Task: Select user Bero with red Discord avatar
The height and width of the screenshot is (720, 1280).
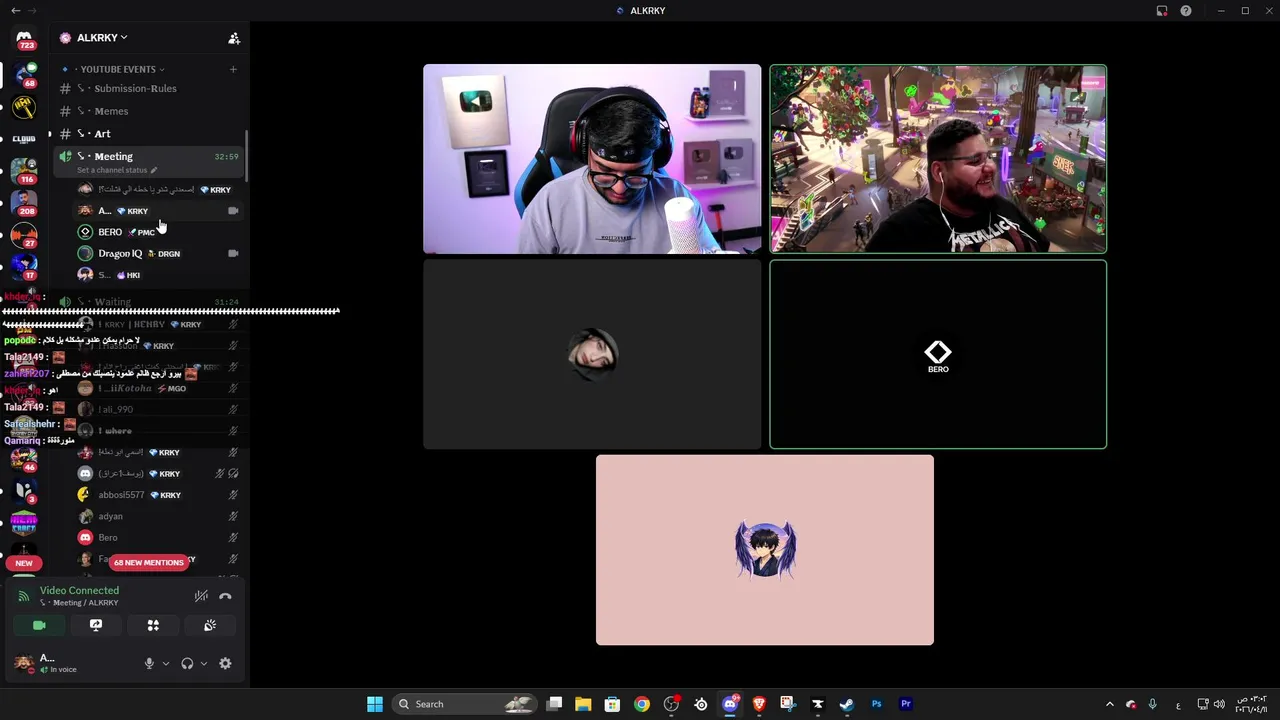Action: [158, 537]
